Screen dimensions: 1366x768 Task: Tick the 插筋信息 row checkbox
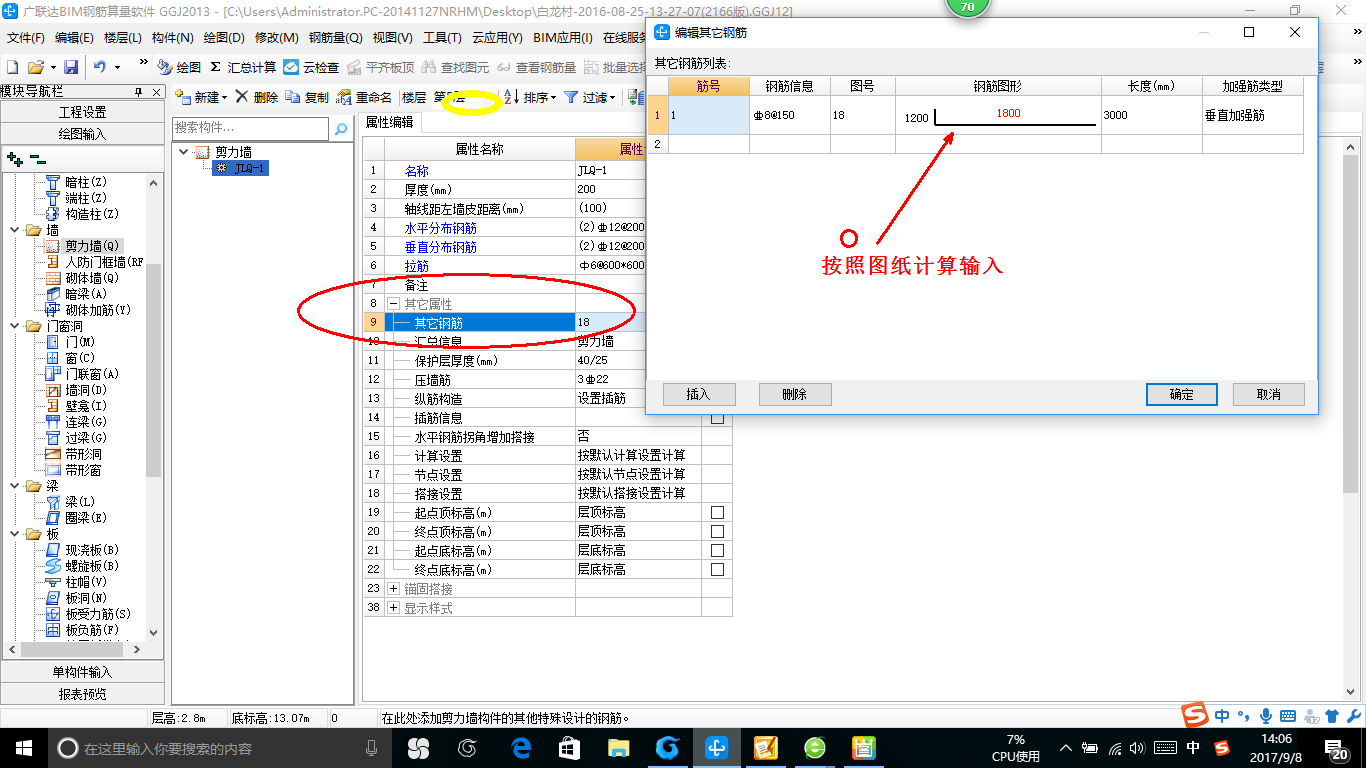pos(717,418)
